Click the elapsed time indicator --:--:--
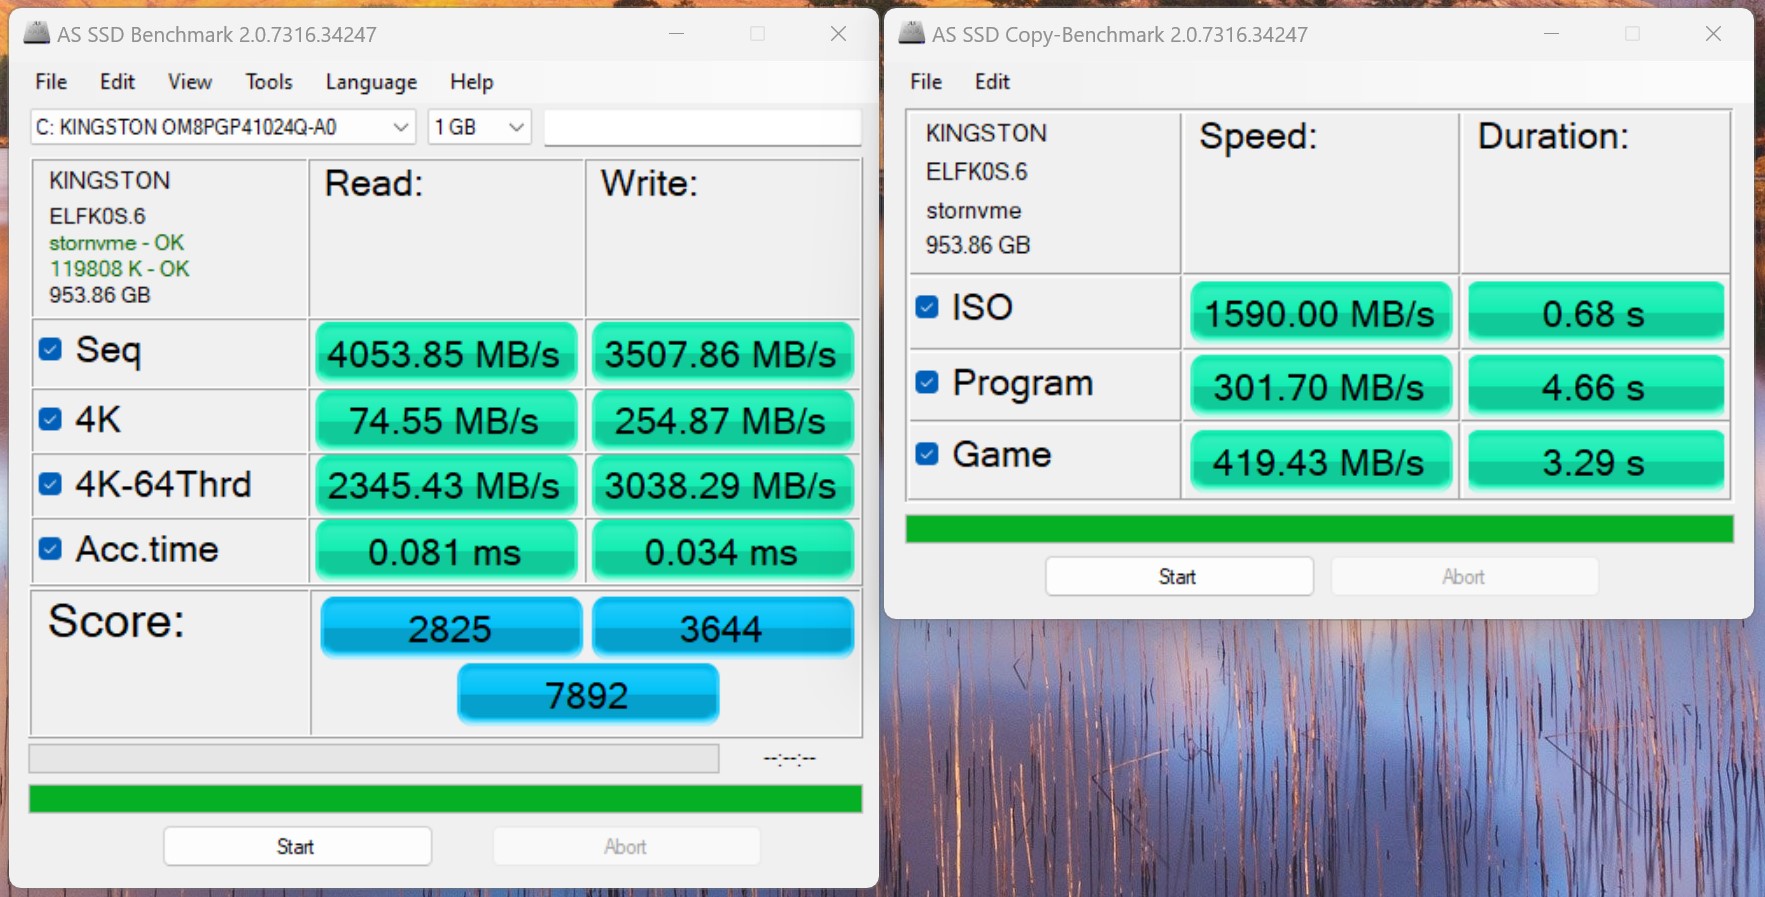The image size is (1765, 897). [x=790, y=758]
